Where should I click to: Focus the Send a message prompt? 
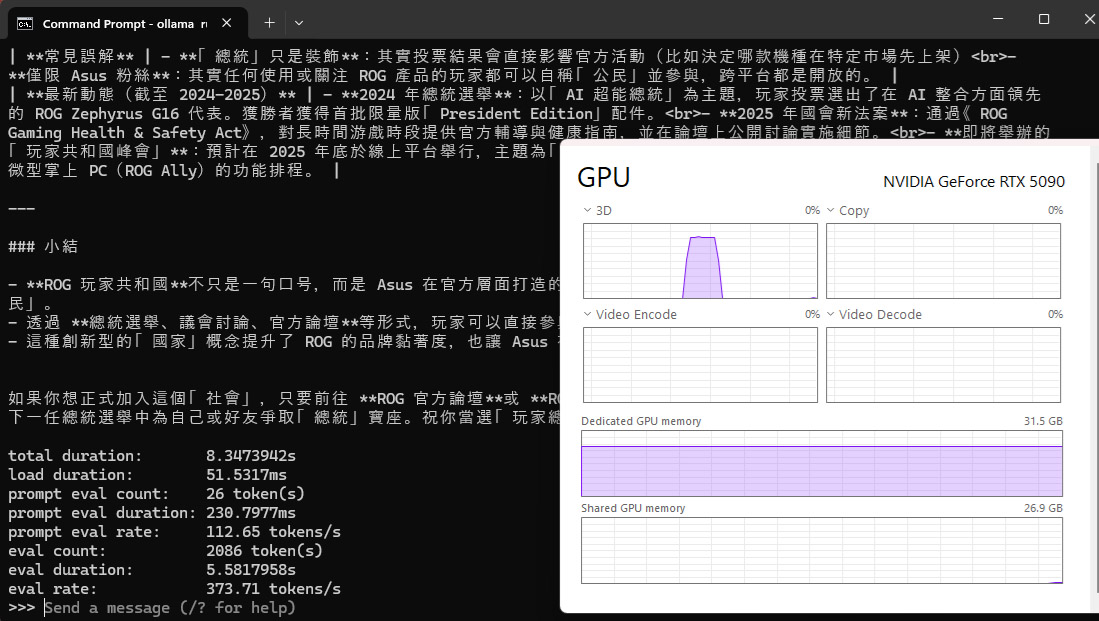[170, 608]
